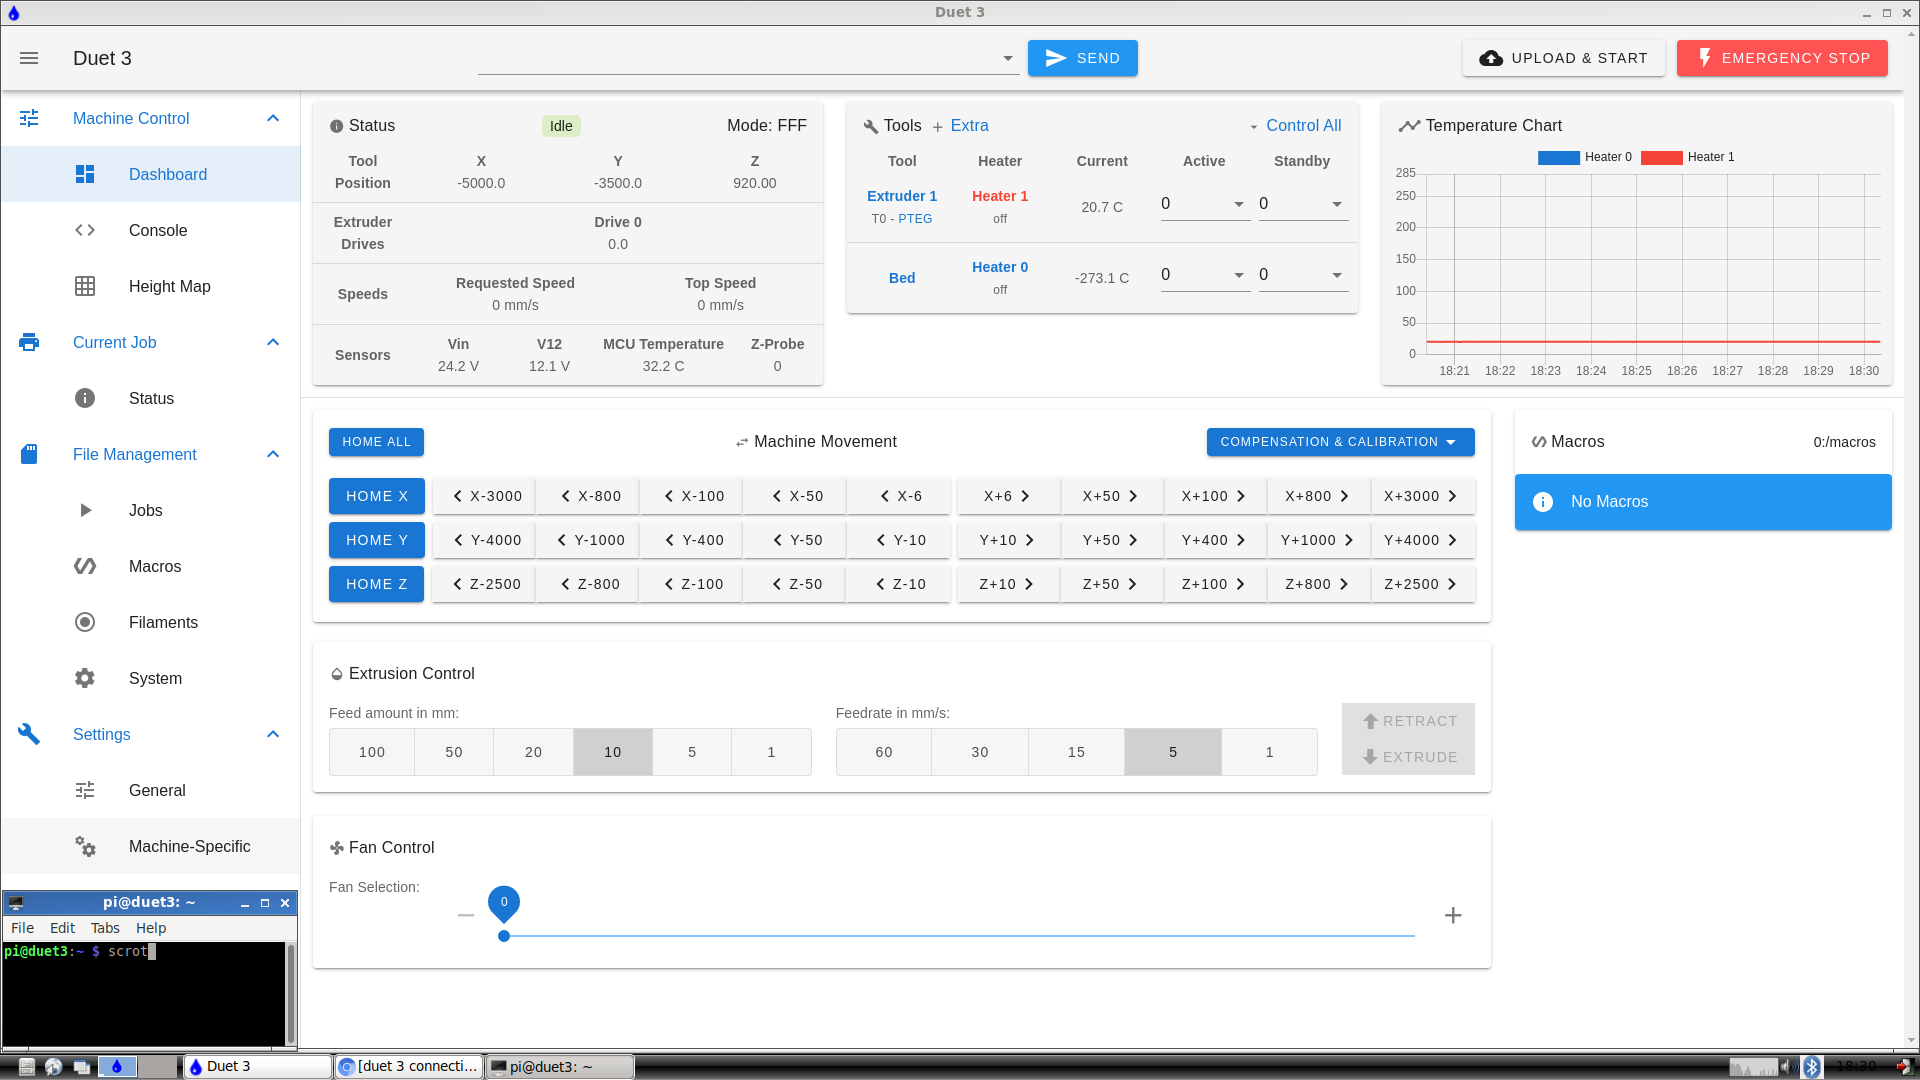Open Machine-Specific settings
The image size is (1920, 1080).
point(150,846)
